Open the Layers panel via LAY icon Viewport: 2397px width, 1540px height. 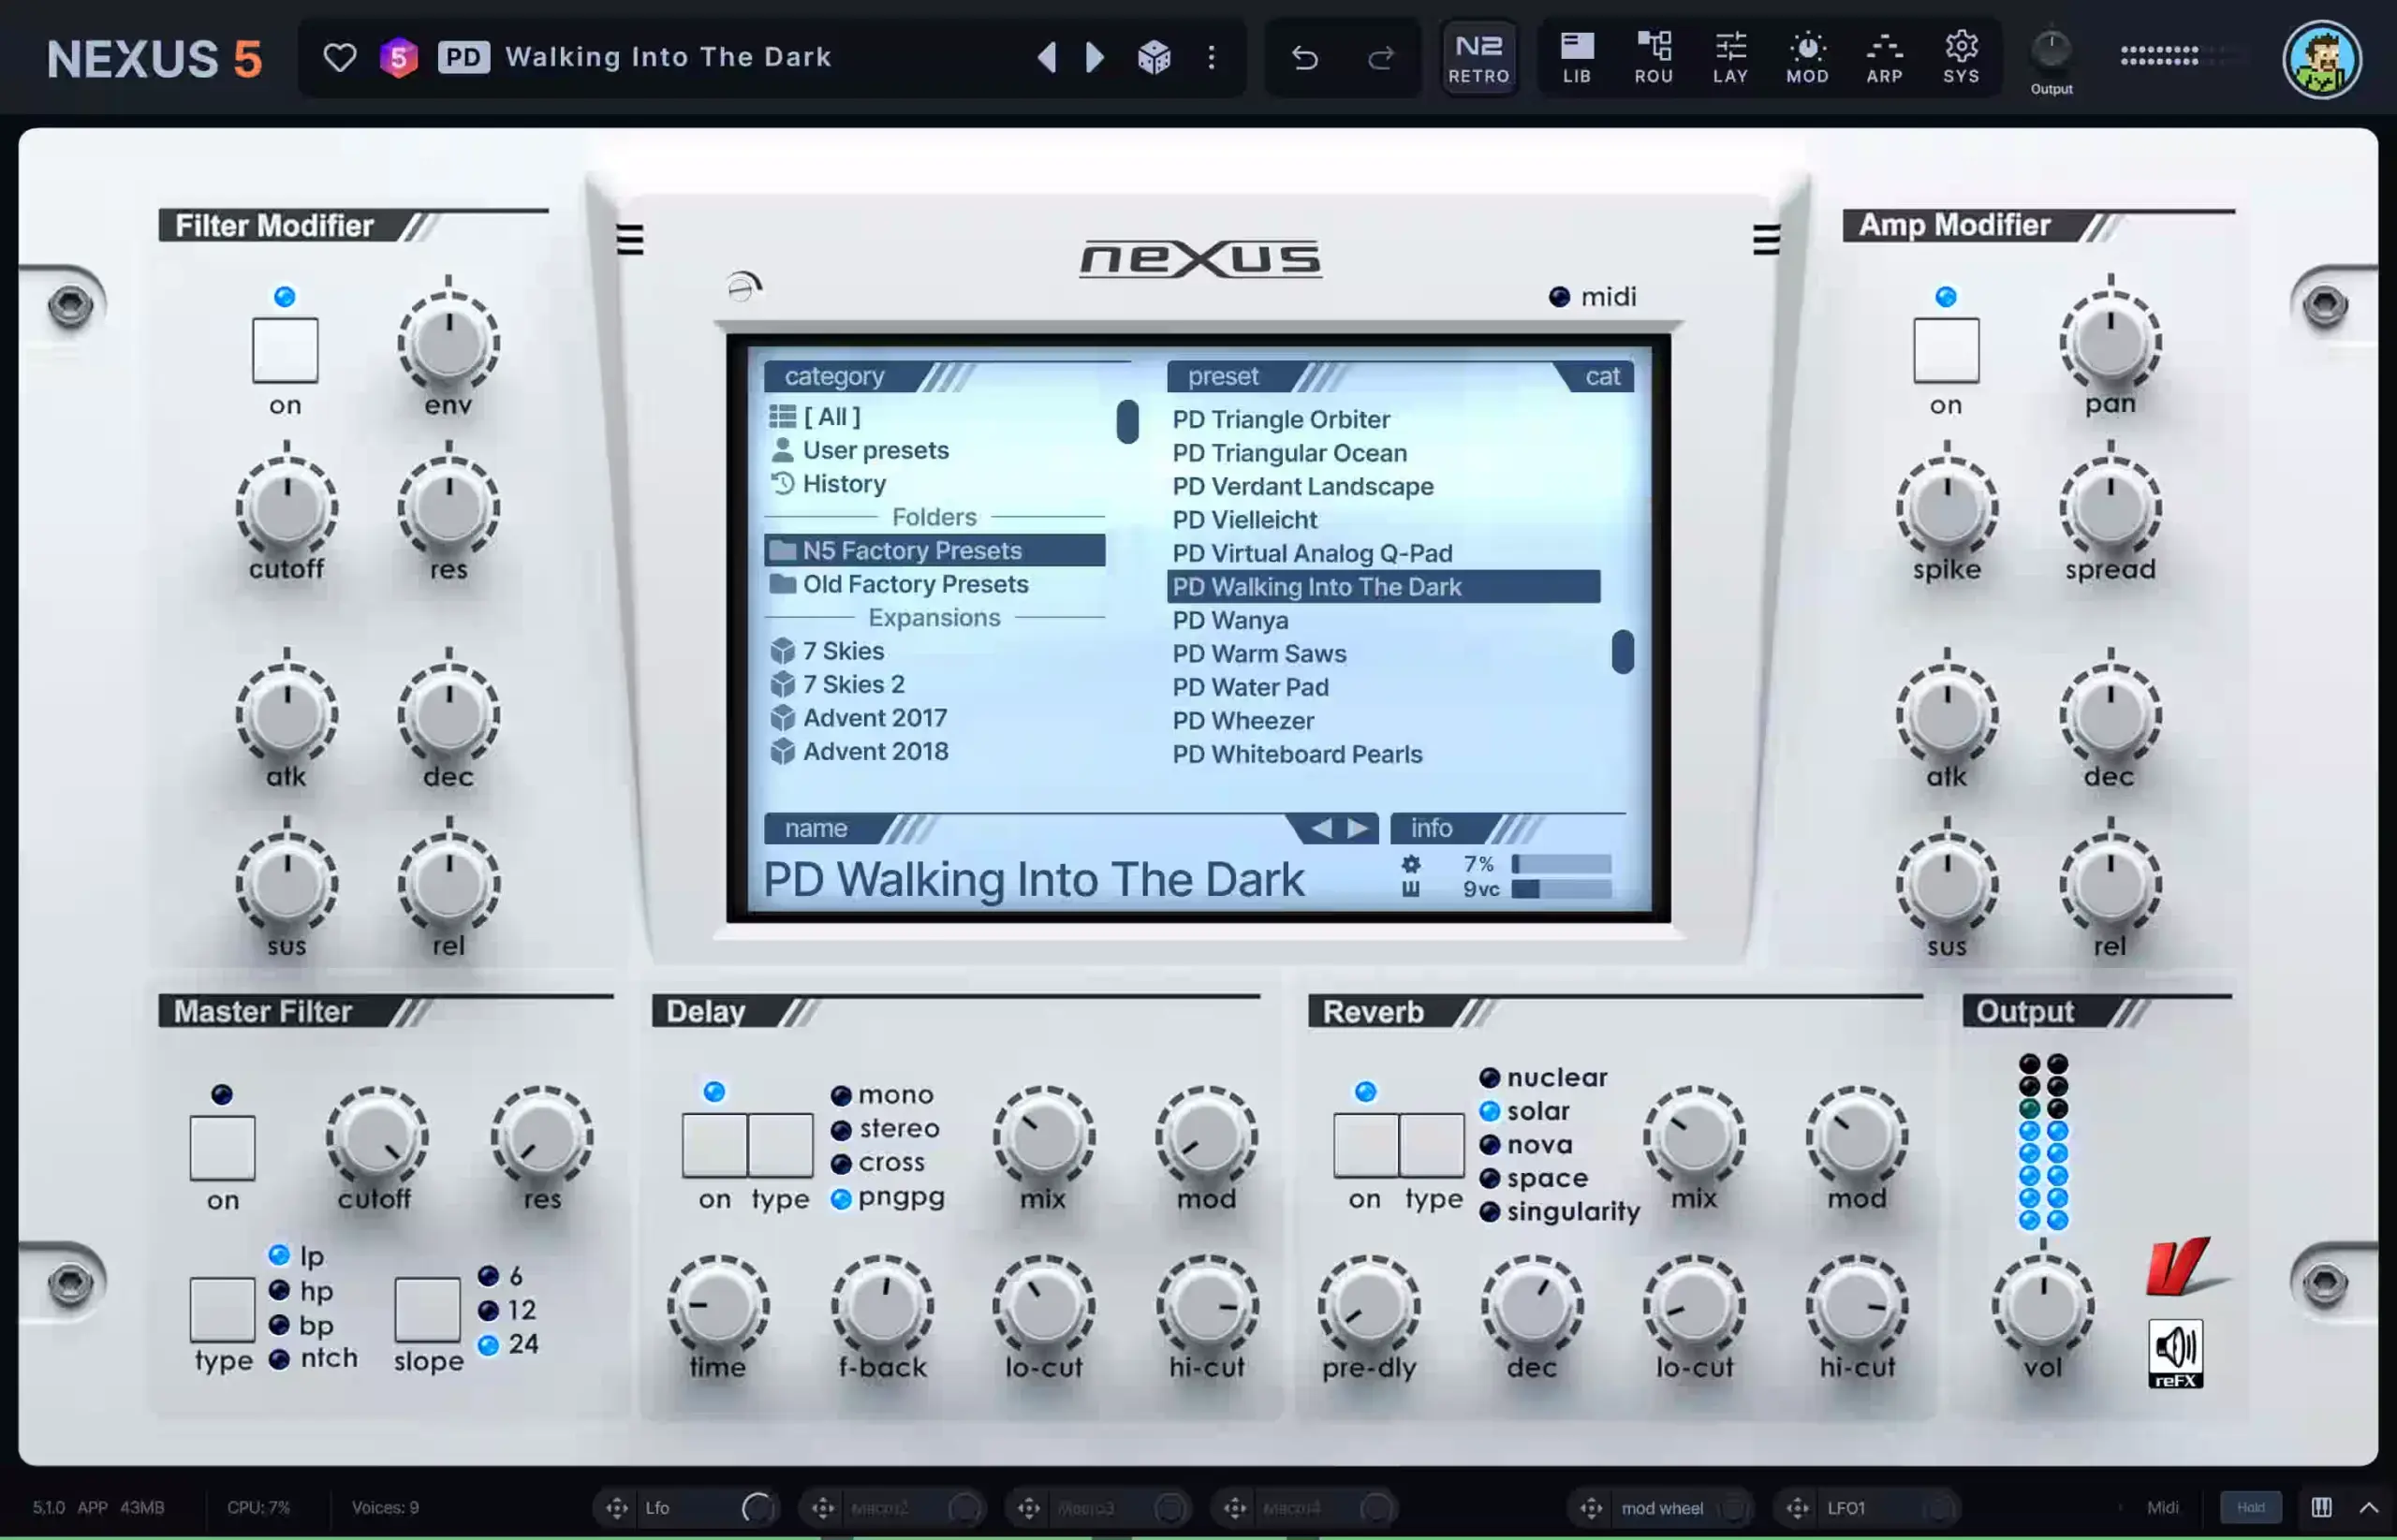point(1730,57)
